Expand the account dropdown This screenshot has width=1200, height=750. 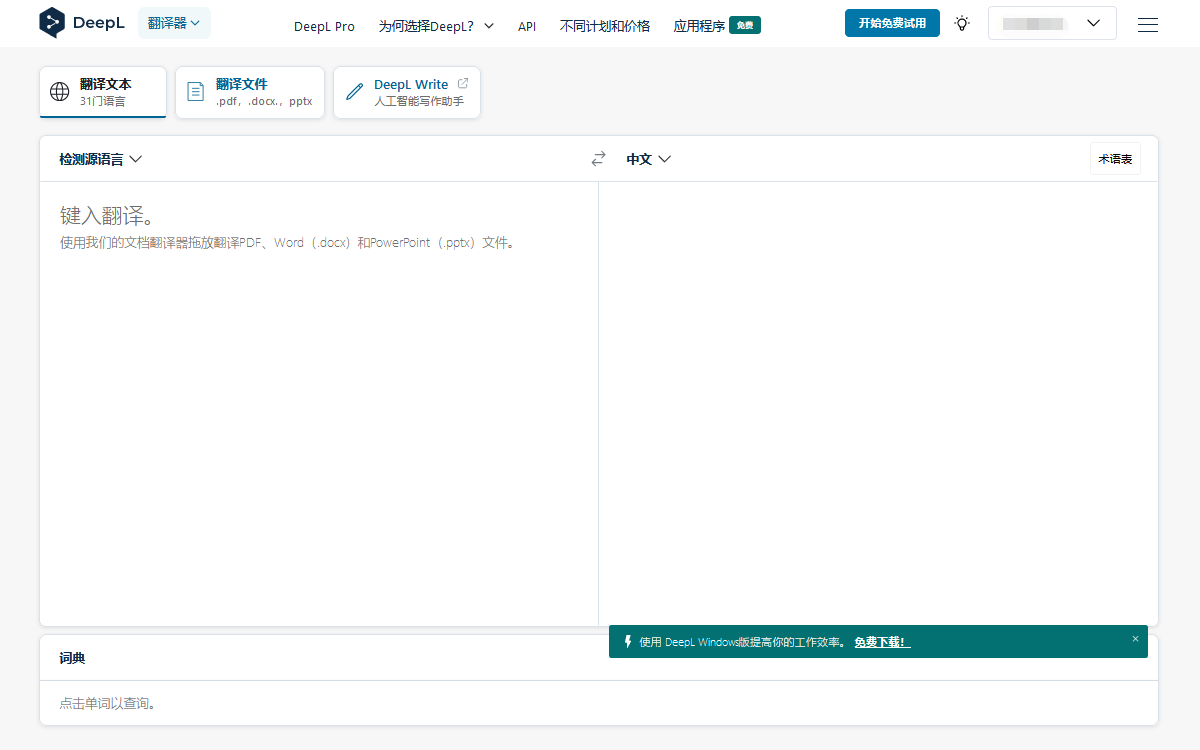[1052, 23]
